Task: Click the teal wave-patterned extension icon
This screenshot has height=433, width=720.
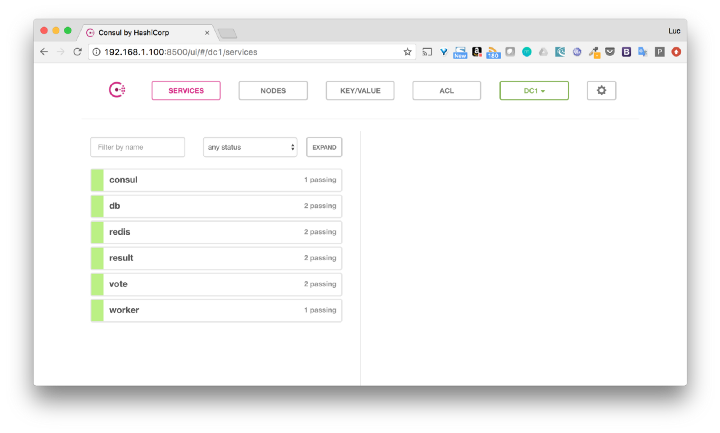Action: (560, 52)
